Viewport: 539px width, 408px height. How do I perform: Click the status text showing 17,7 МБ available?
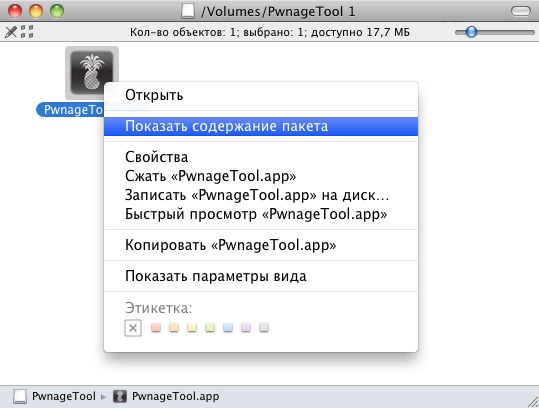tap(270, 32)
